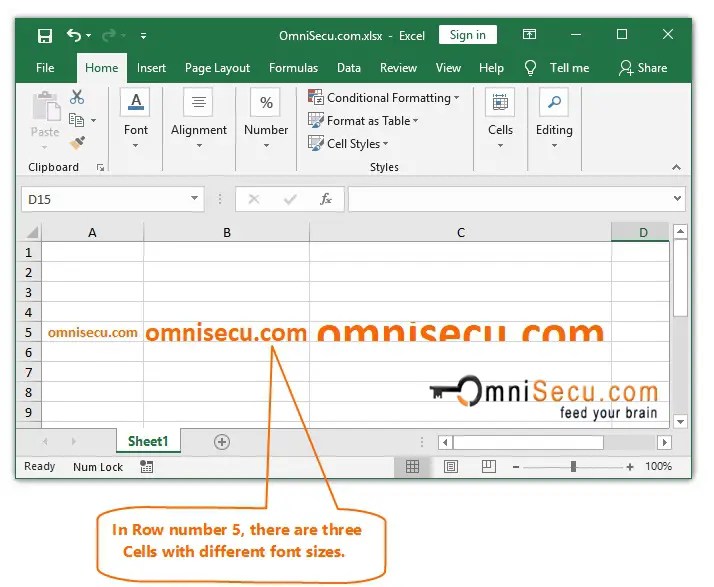714x587 pixels.
Task: Click the Tell me lightbulb icon
Action: coord(530,68)
